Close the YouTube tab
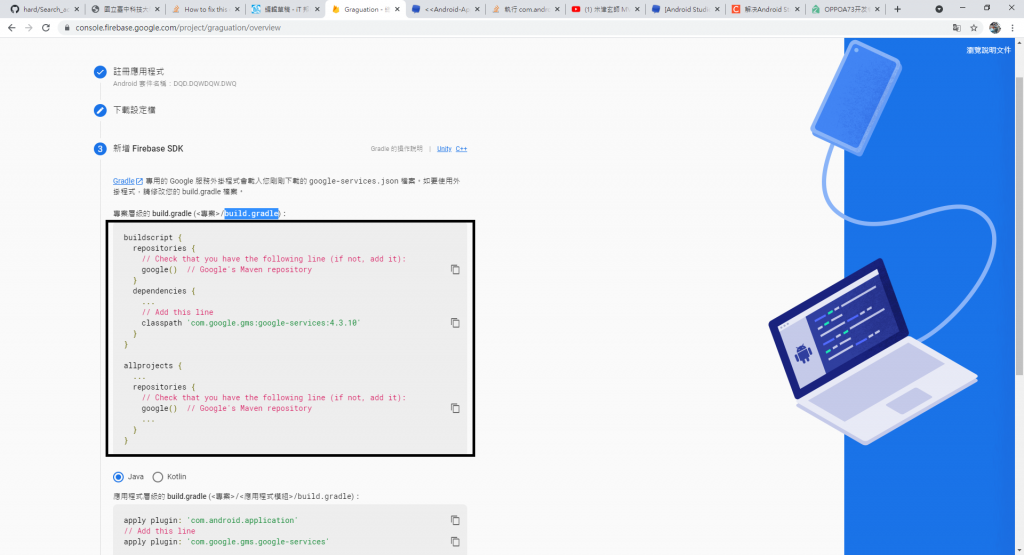The image size is (1024, 555). click(x=637, y=9)
